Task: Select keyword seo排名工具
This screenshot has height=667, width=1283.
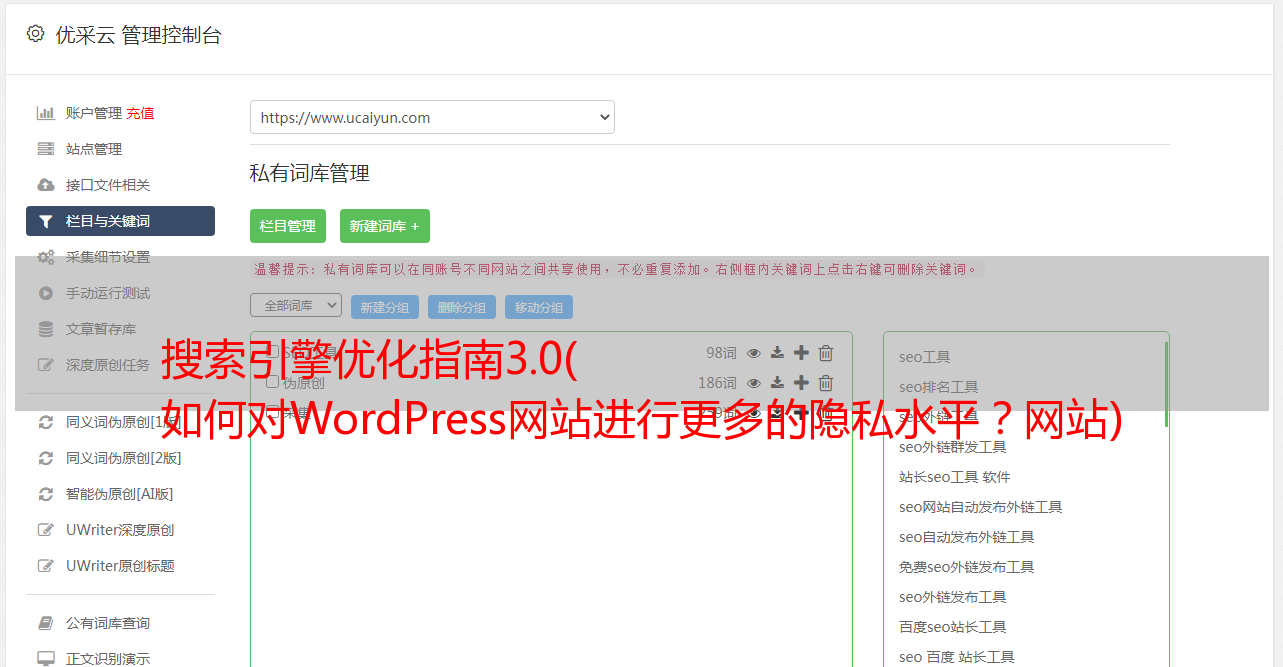Action: pos(939,387)
